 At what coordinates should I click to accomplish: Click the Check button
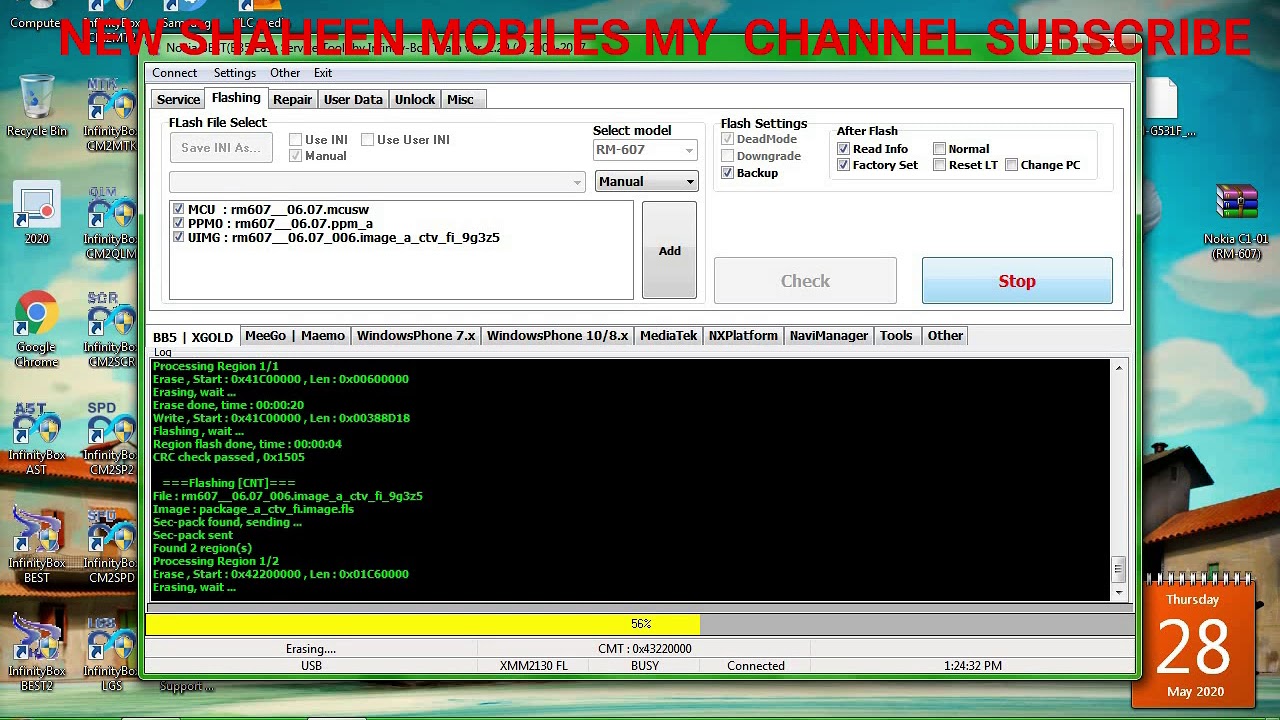pyautogui.click(x=805, y=281)
